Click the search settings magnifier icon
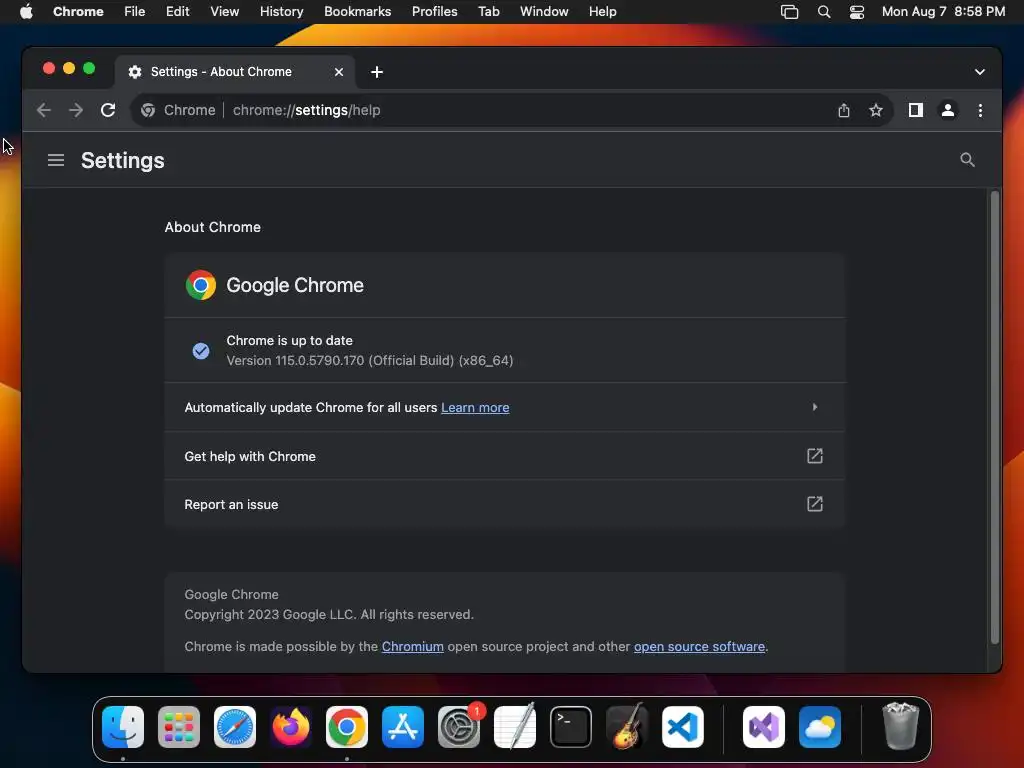This screenshot has width=1024, height=768. pos(967,160)
